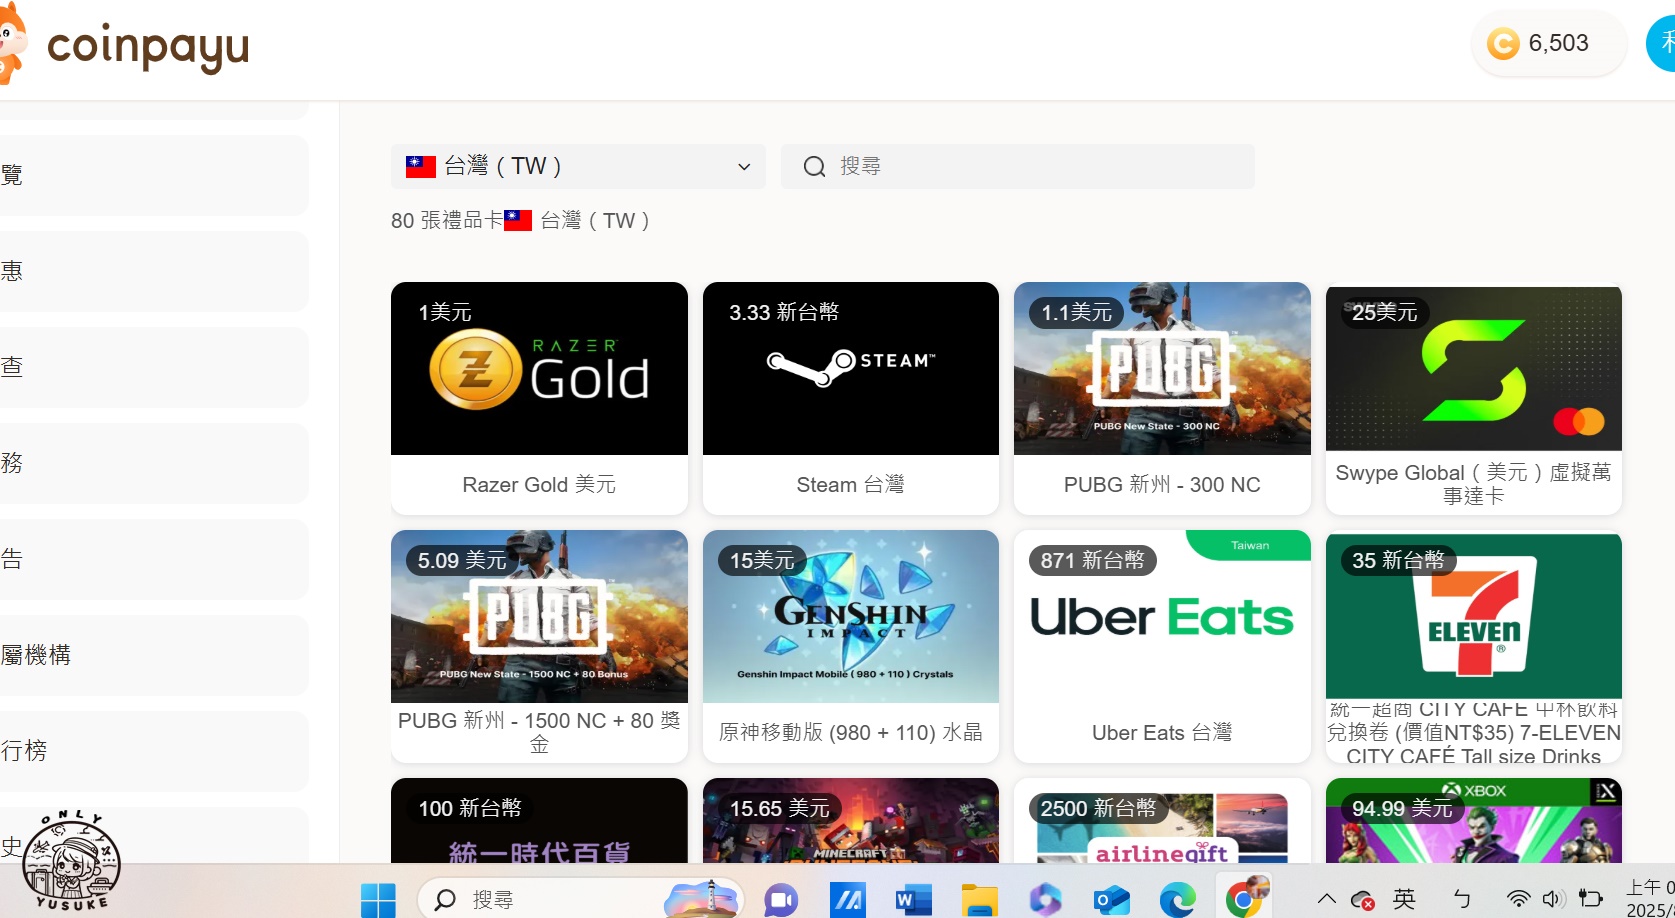The width and height of the screenshot is (1675, 918).
Task: Open the taskbar clock and date
Action: [x=1650, y=899]
